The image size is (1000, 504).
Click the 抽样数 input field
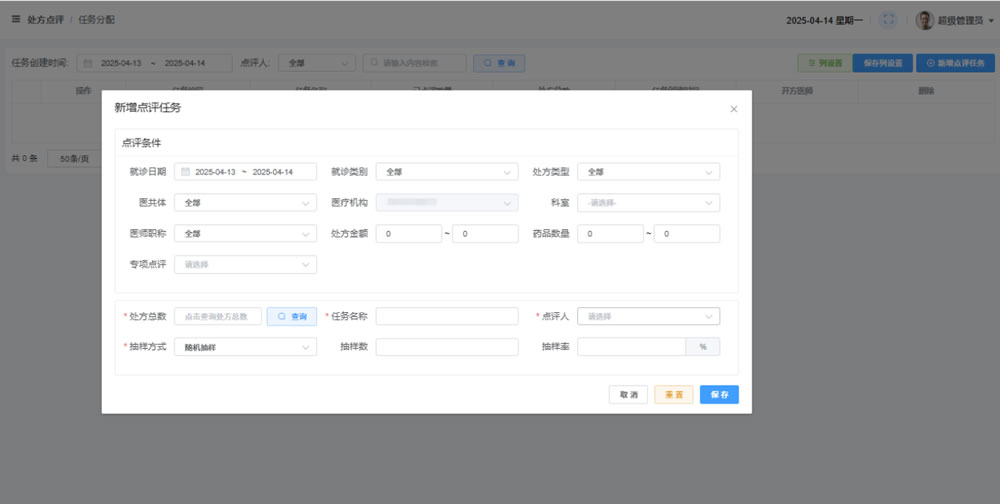click(447, 347)
